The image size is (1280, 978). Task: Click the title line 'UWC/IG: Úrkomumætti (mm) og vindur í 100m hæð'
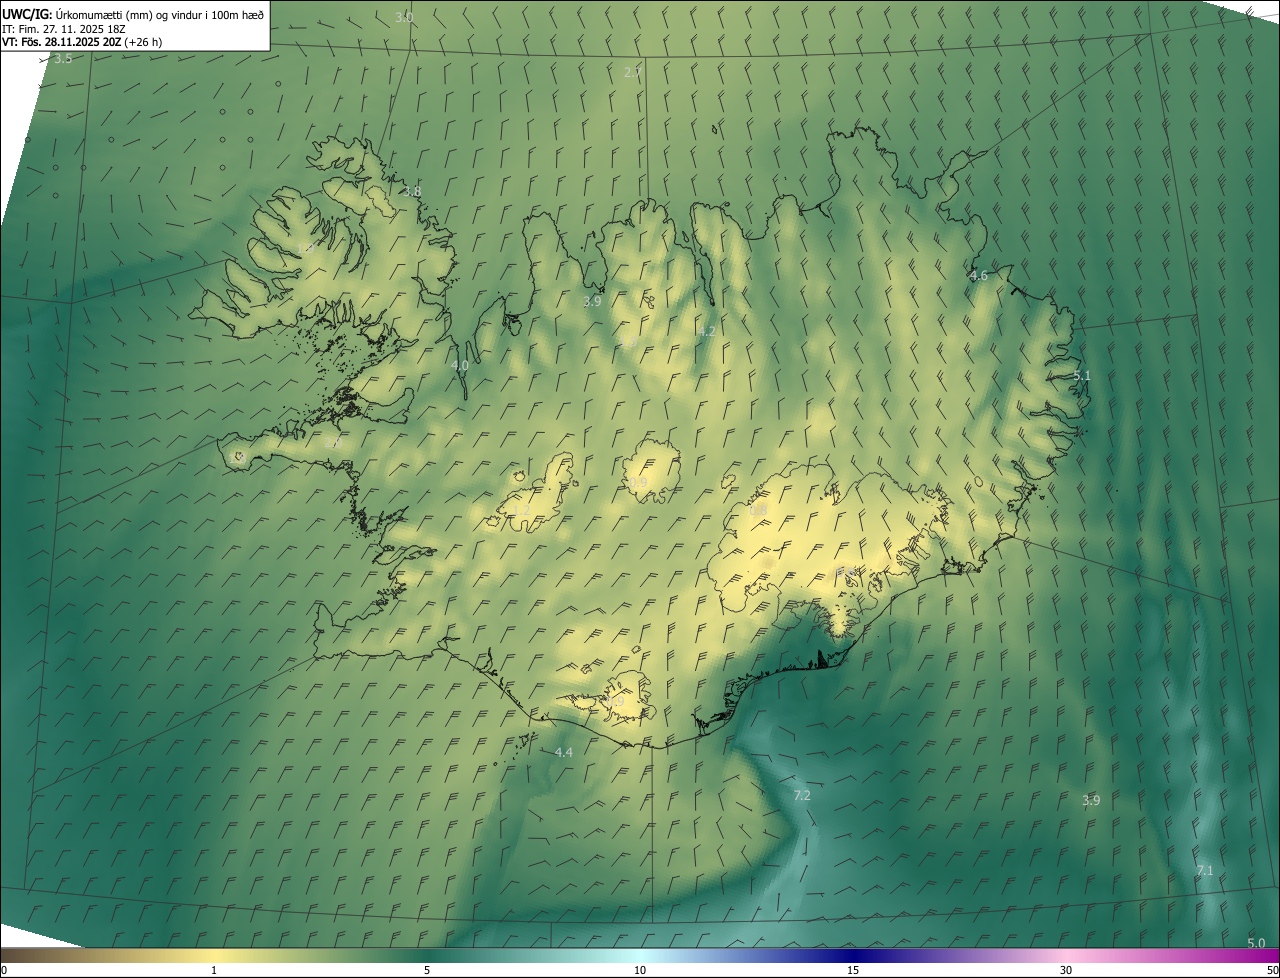pyautogui.click(x=133, y=14)
